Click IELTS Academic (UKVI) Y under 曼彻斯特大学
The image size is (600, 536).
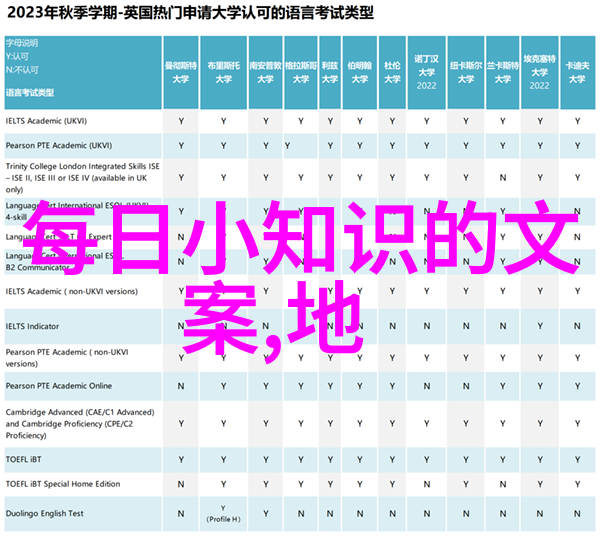pos(181,121)
